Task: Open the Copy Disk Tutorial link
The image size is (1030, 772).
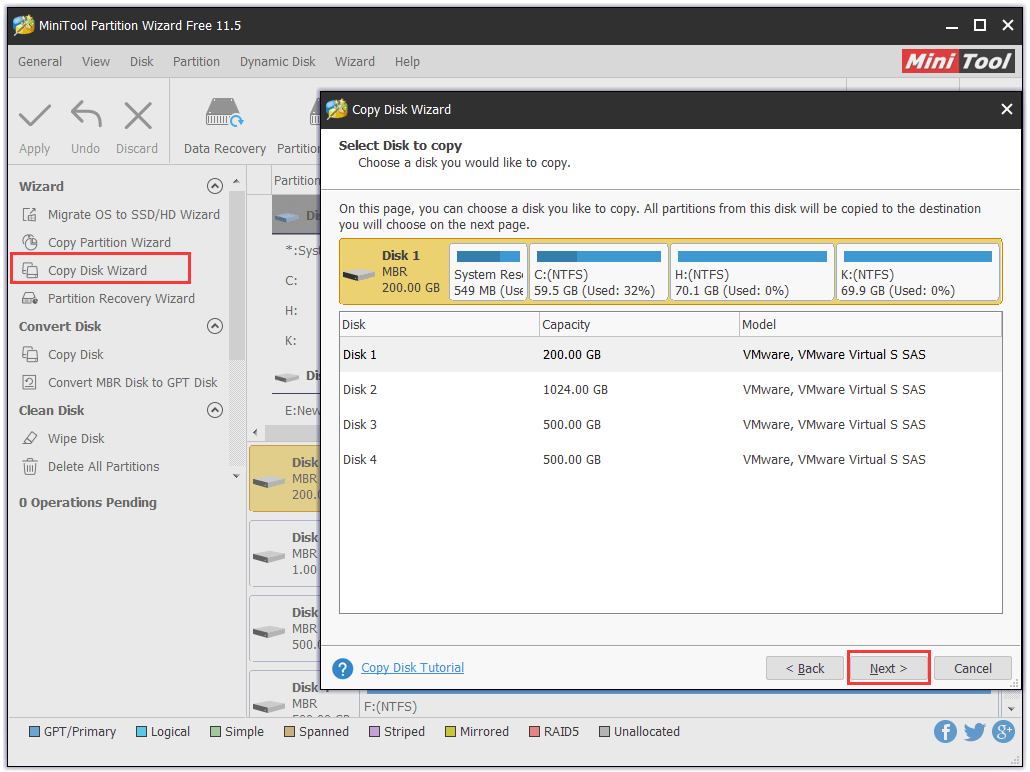Action: 413,668
